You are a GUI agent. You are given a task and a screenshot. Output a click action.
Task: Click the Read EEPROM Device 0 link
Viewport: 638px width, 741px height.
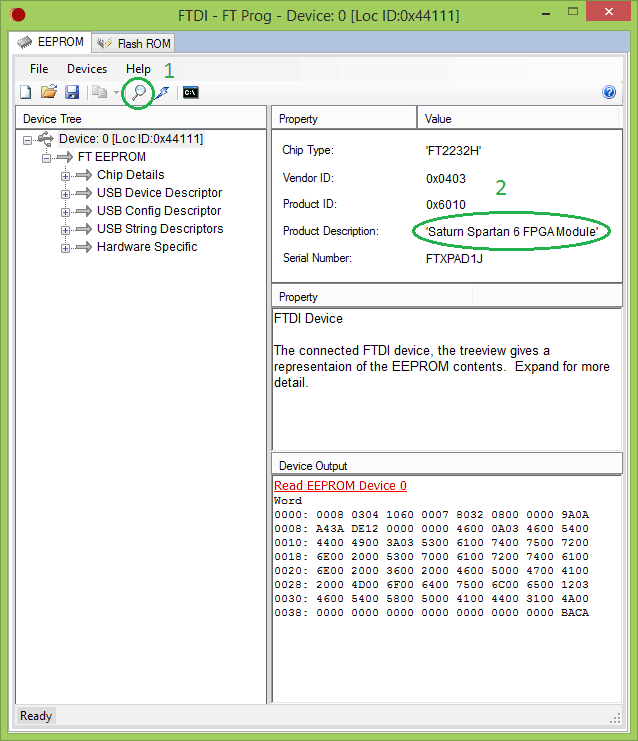tap(340, 486)
